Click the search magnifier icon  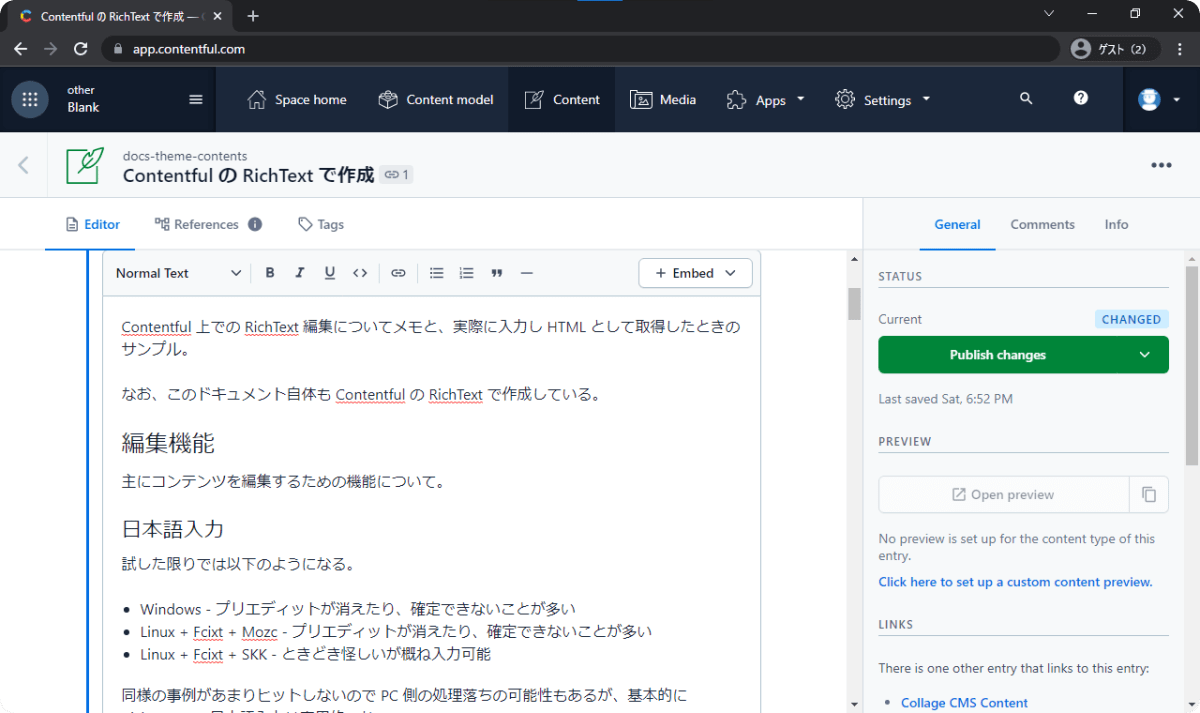coord(1026,99)
